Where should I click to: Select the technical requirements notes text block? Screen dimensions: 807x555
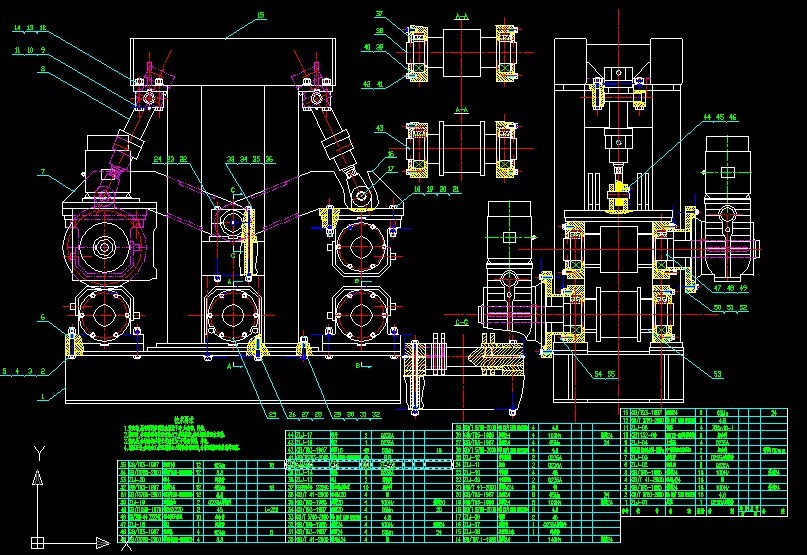click(x=180, y=437)
